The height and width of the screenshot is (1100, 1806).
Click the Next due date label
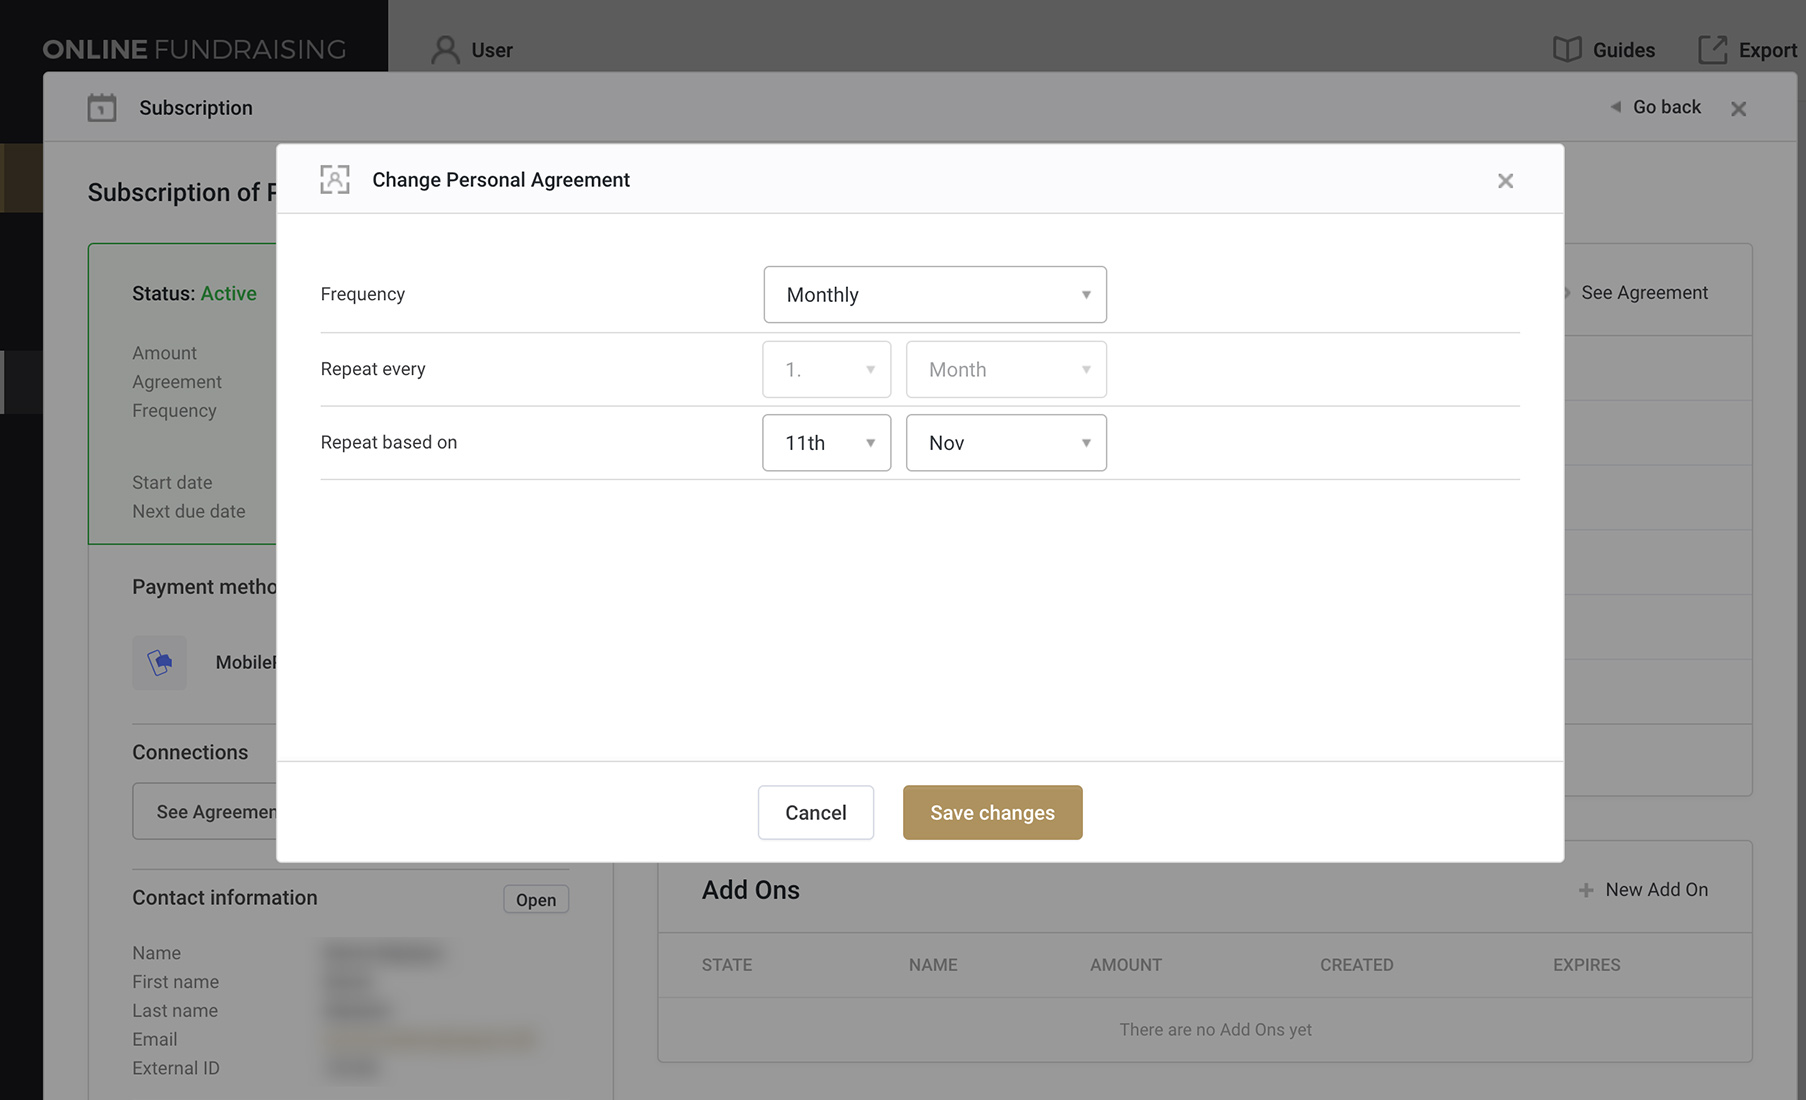[x=188, y=511]
